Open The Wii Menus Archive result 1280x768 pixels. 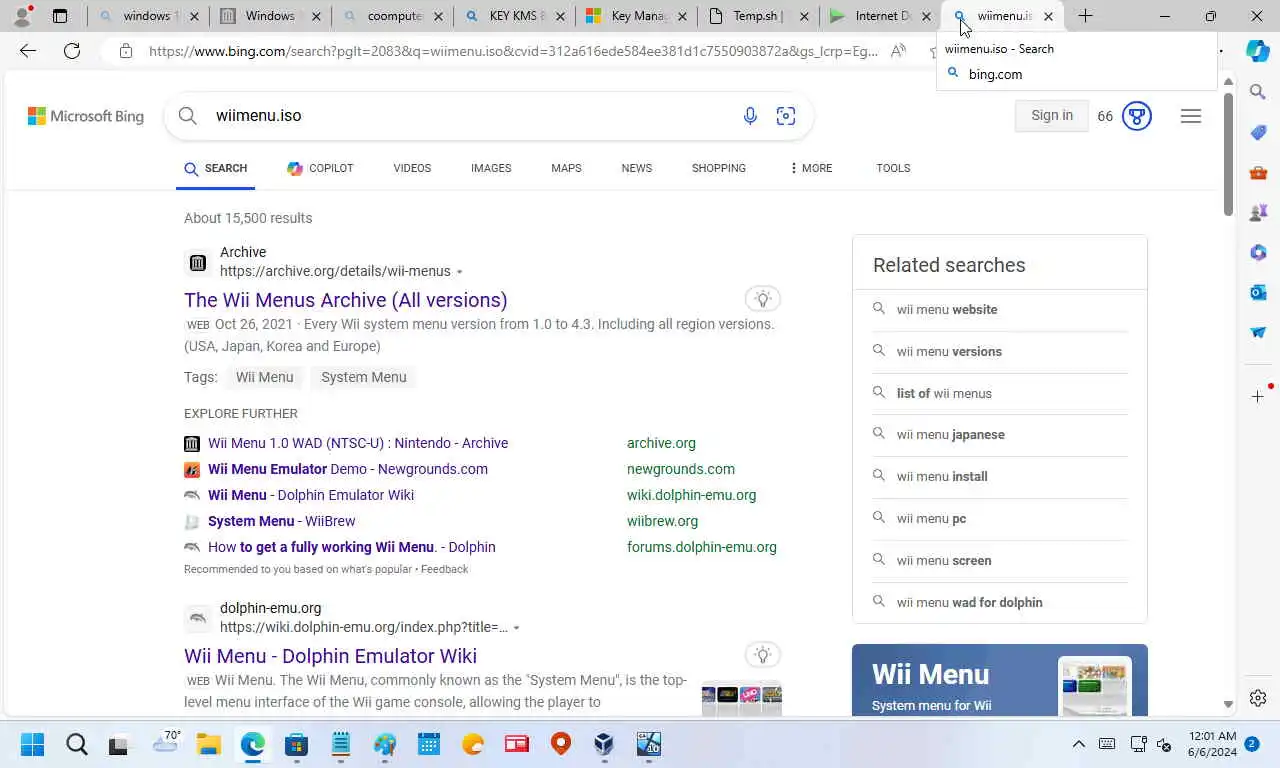[x=345, y=300]
